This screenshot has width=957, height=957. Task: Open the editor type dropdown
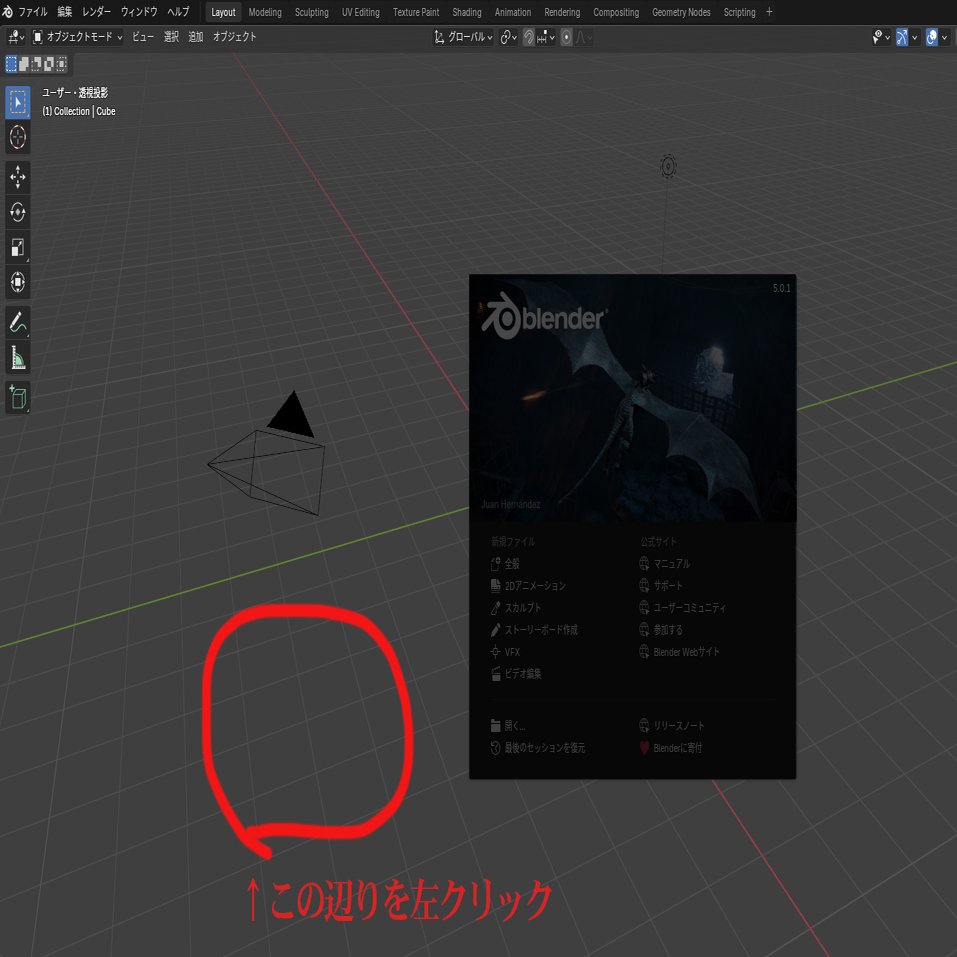(16, 37)
